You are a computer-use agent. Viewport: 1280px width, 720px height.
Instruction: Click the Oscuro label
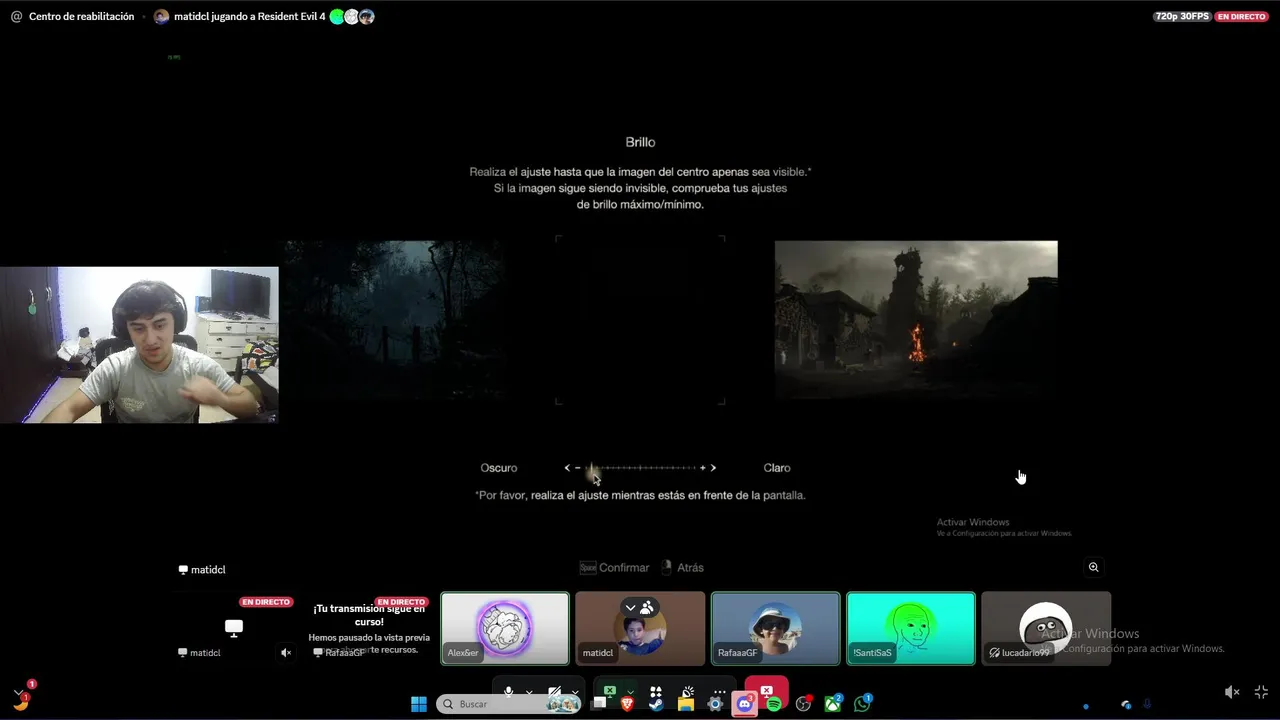pyautogui.click(x=499, y=468)
